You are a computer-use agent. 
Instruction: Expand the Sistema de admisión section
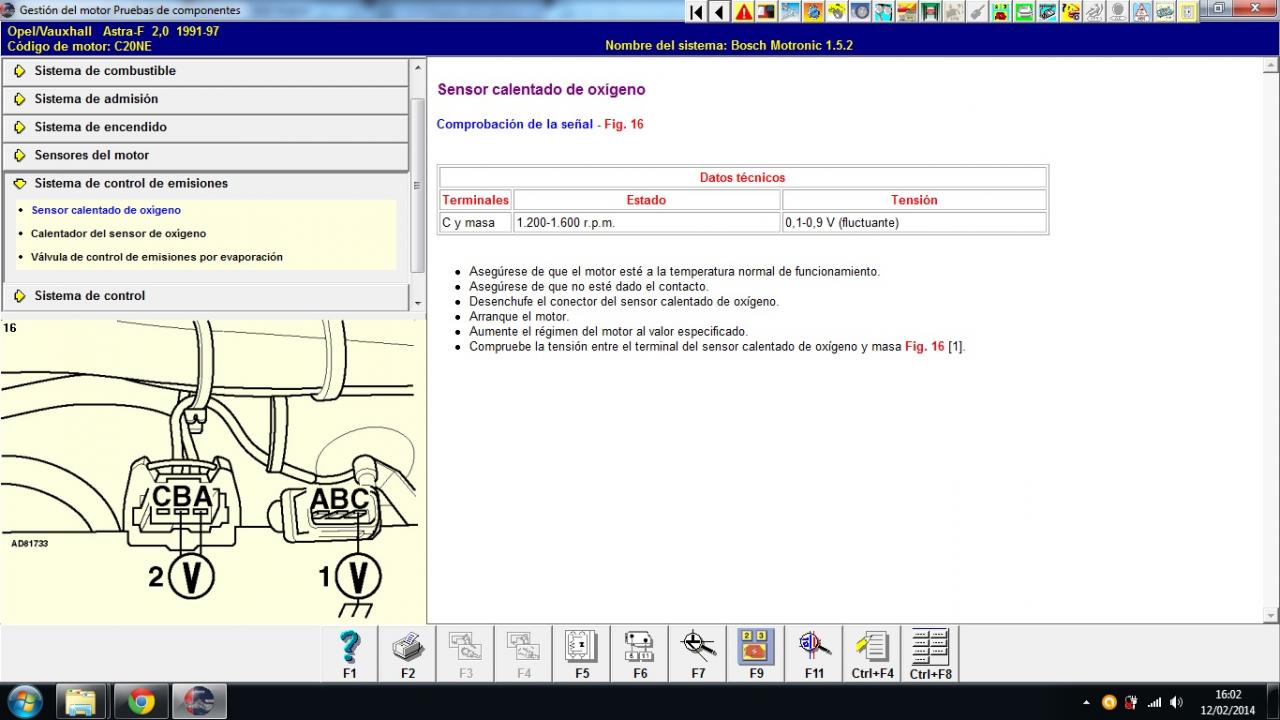pos(96,99)
